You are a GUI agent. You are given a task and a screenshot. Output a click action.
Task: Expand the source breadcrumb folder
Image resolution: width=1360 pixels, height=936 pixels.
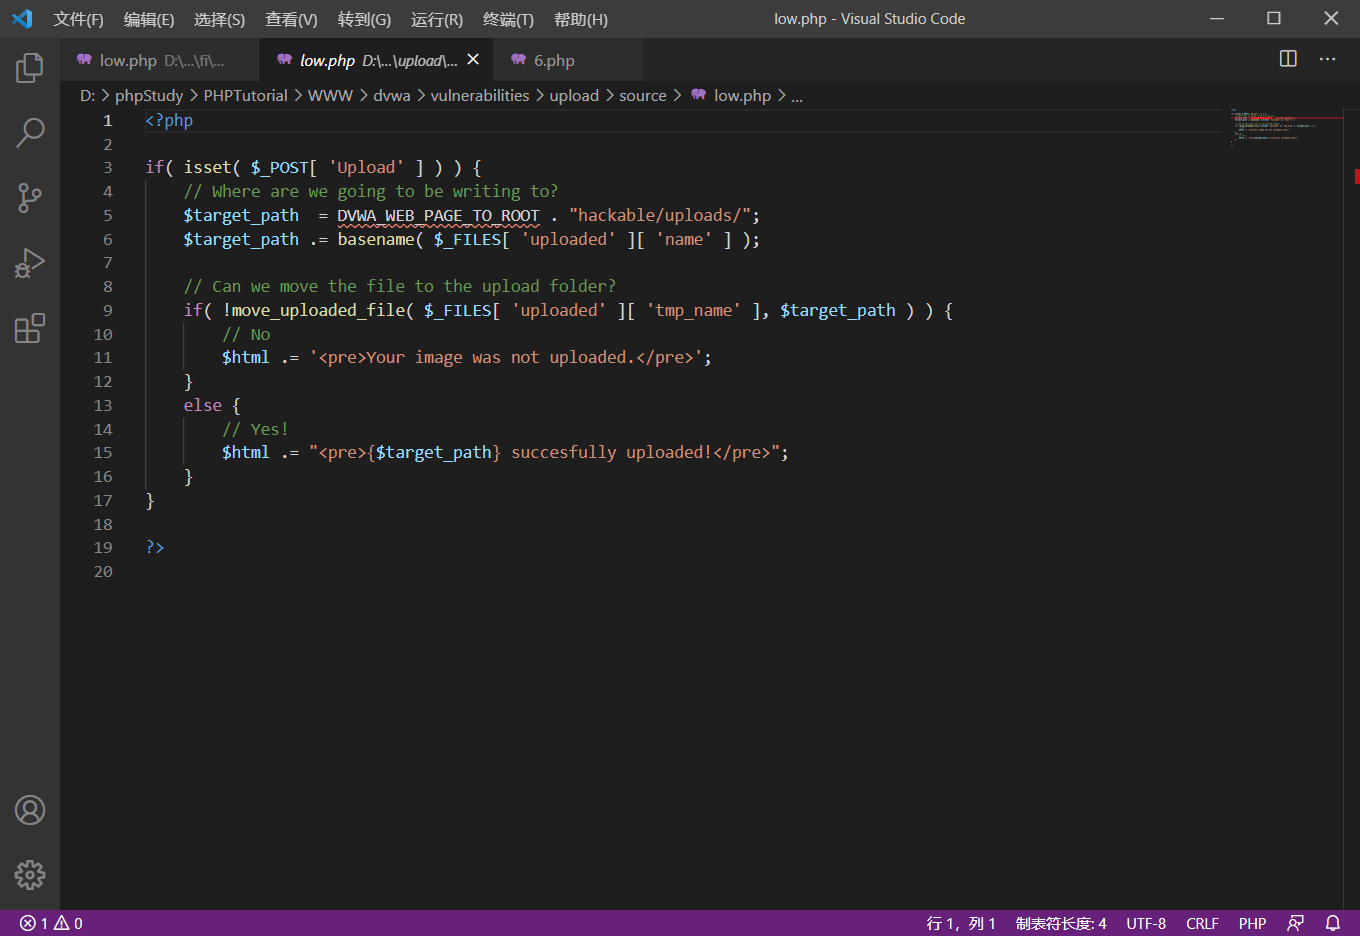[x=642, y=95]
